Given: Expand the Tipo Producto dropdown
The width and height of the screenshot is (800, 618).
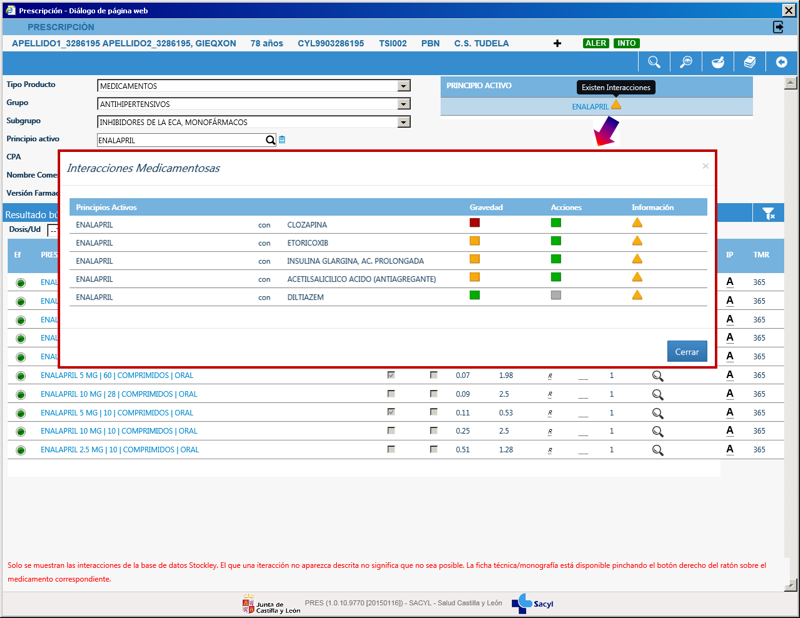Looking at the screenshot, I should 404,86.
